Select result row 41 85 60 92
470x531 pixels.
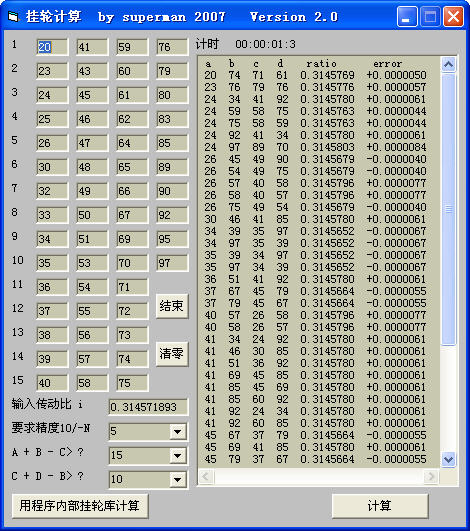point(315,399)
